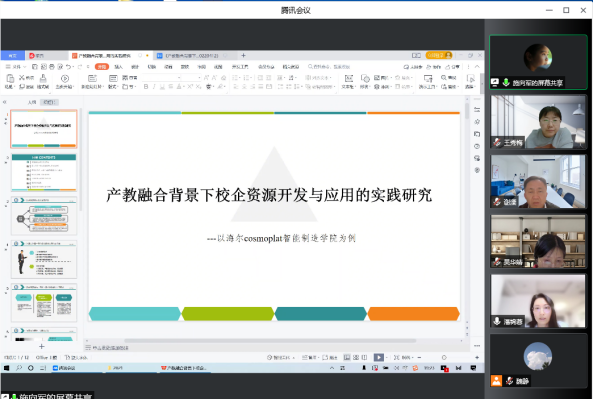Open the Start ribbon tab
This screenshot has width=593, height=399.
click(x=102, y=67)
